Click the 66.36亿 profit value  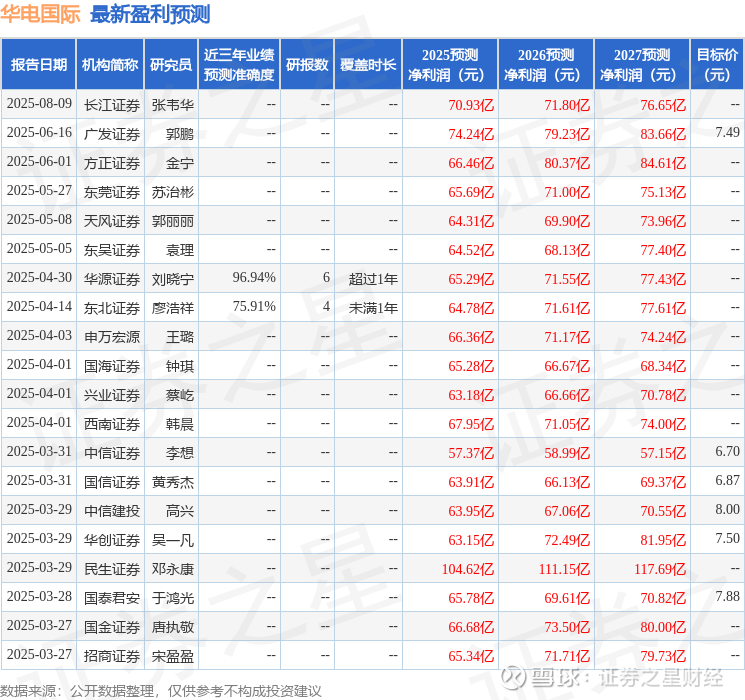click(471, 337)
